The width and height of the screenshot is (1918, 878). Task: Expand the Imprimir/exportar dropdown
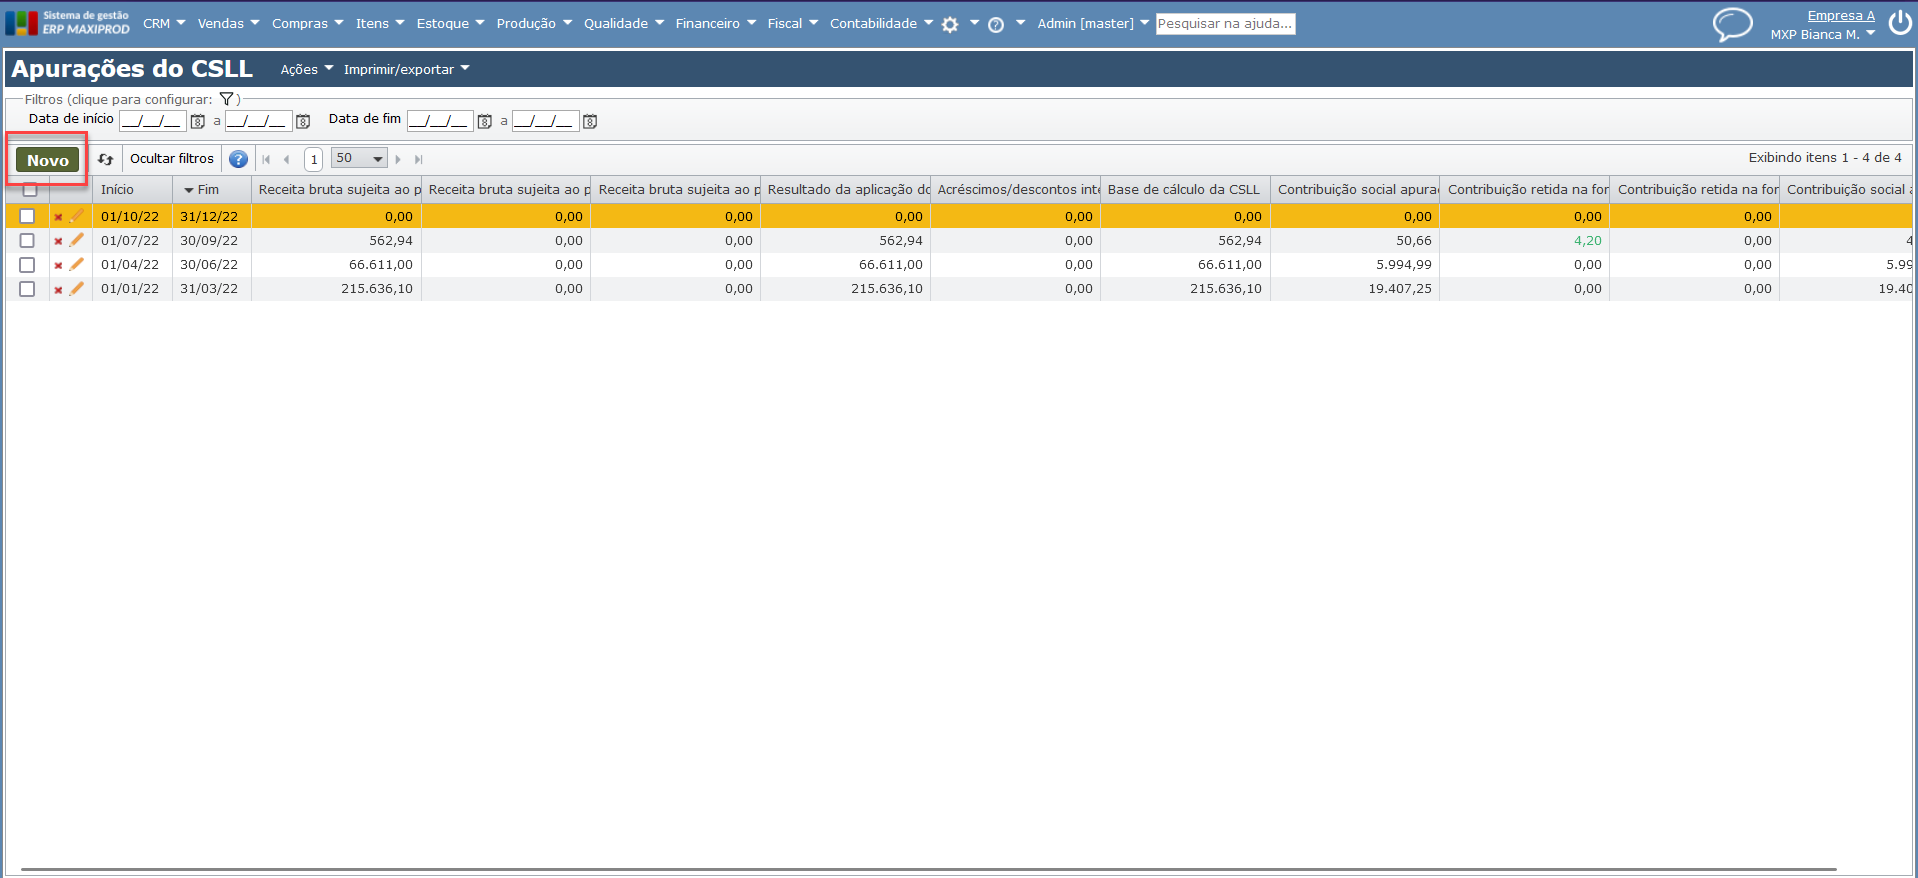pos(406,70)
